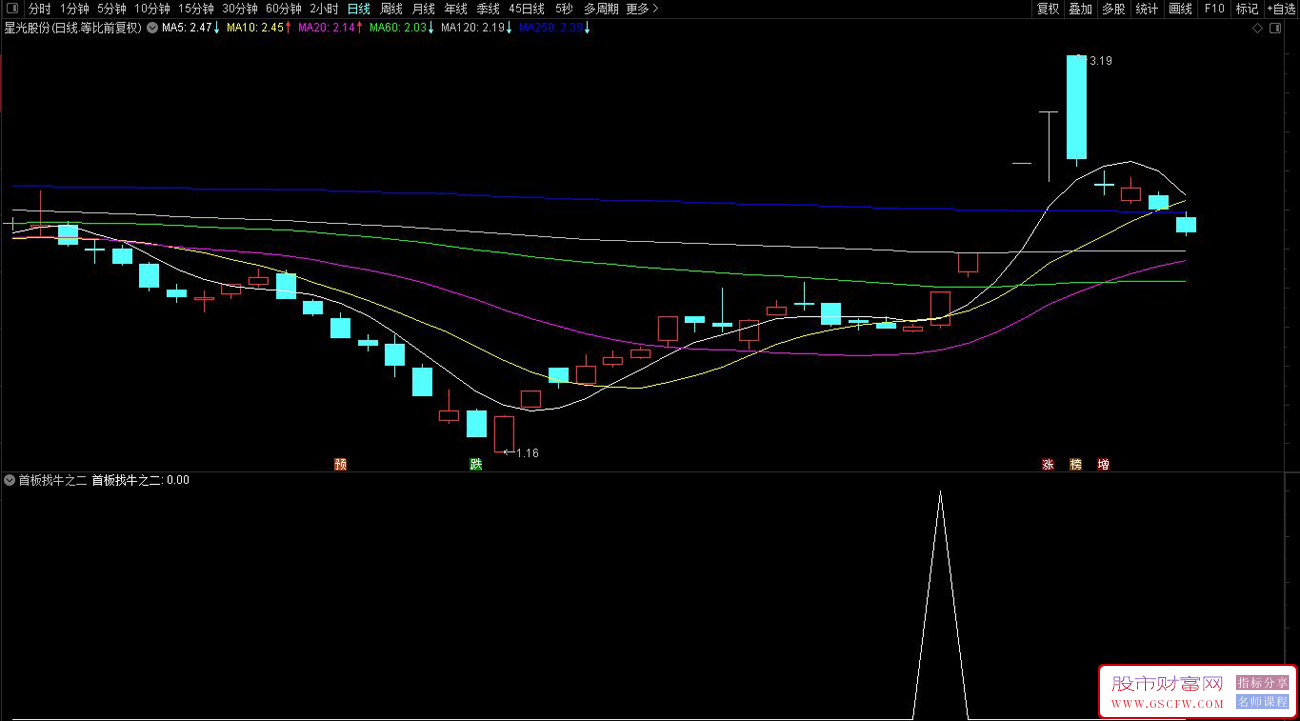Click the red candle at 1.16 low
This screenshot has height=721, width=1300.
pos(503,434)
